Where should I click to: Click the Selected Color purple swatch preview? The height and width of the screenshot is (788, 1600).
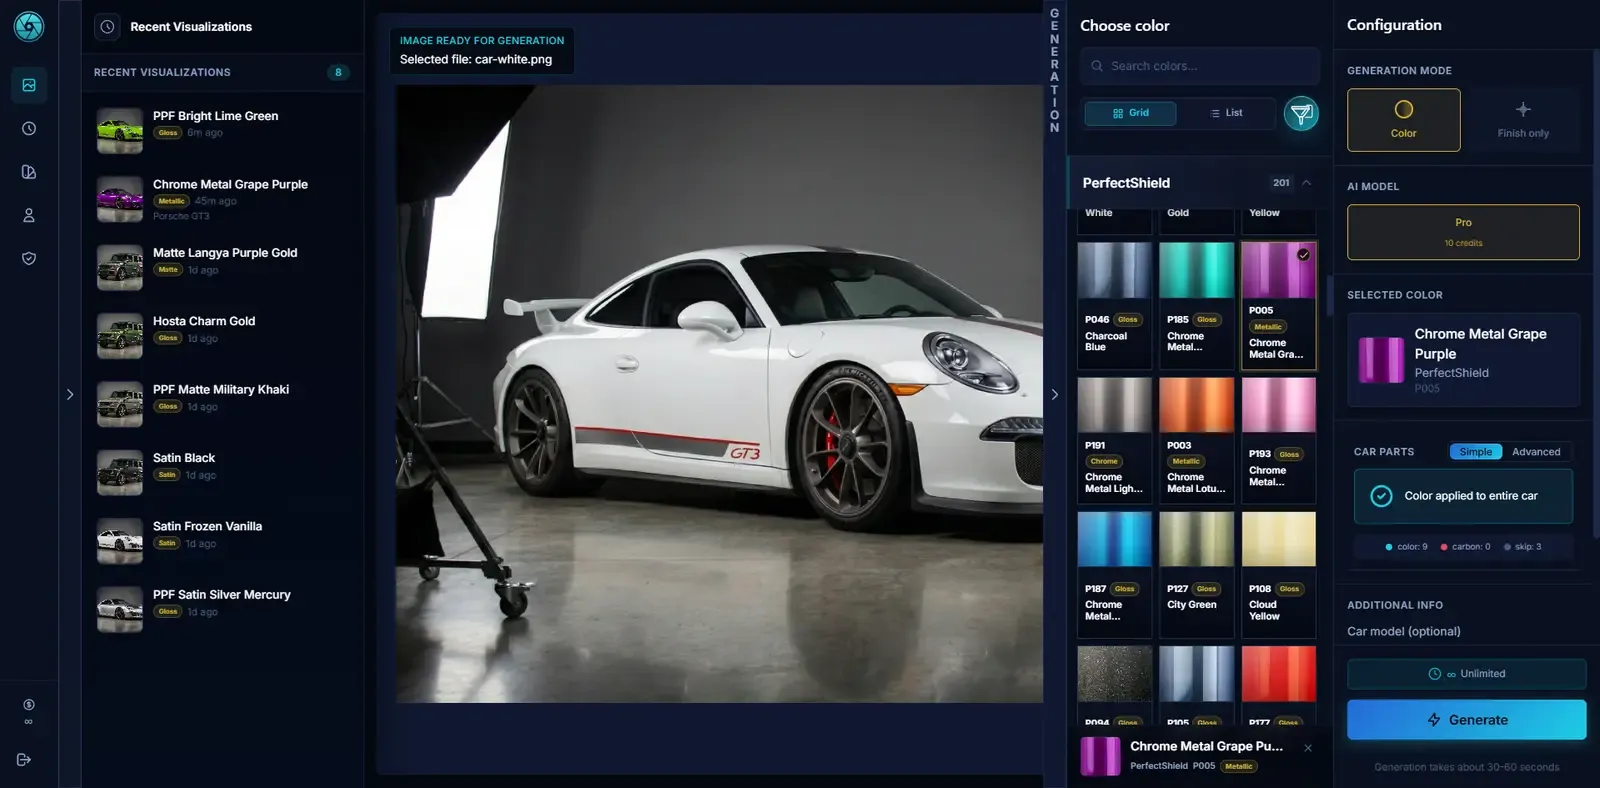coord(1381,360)
